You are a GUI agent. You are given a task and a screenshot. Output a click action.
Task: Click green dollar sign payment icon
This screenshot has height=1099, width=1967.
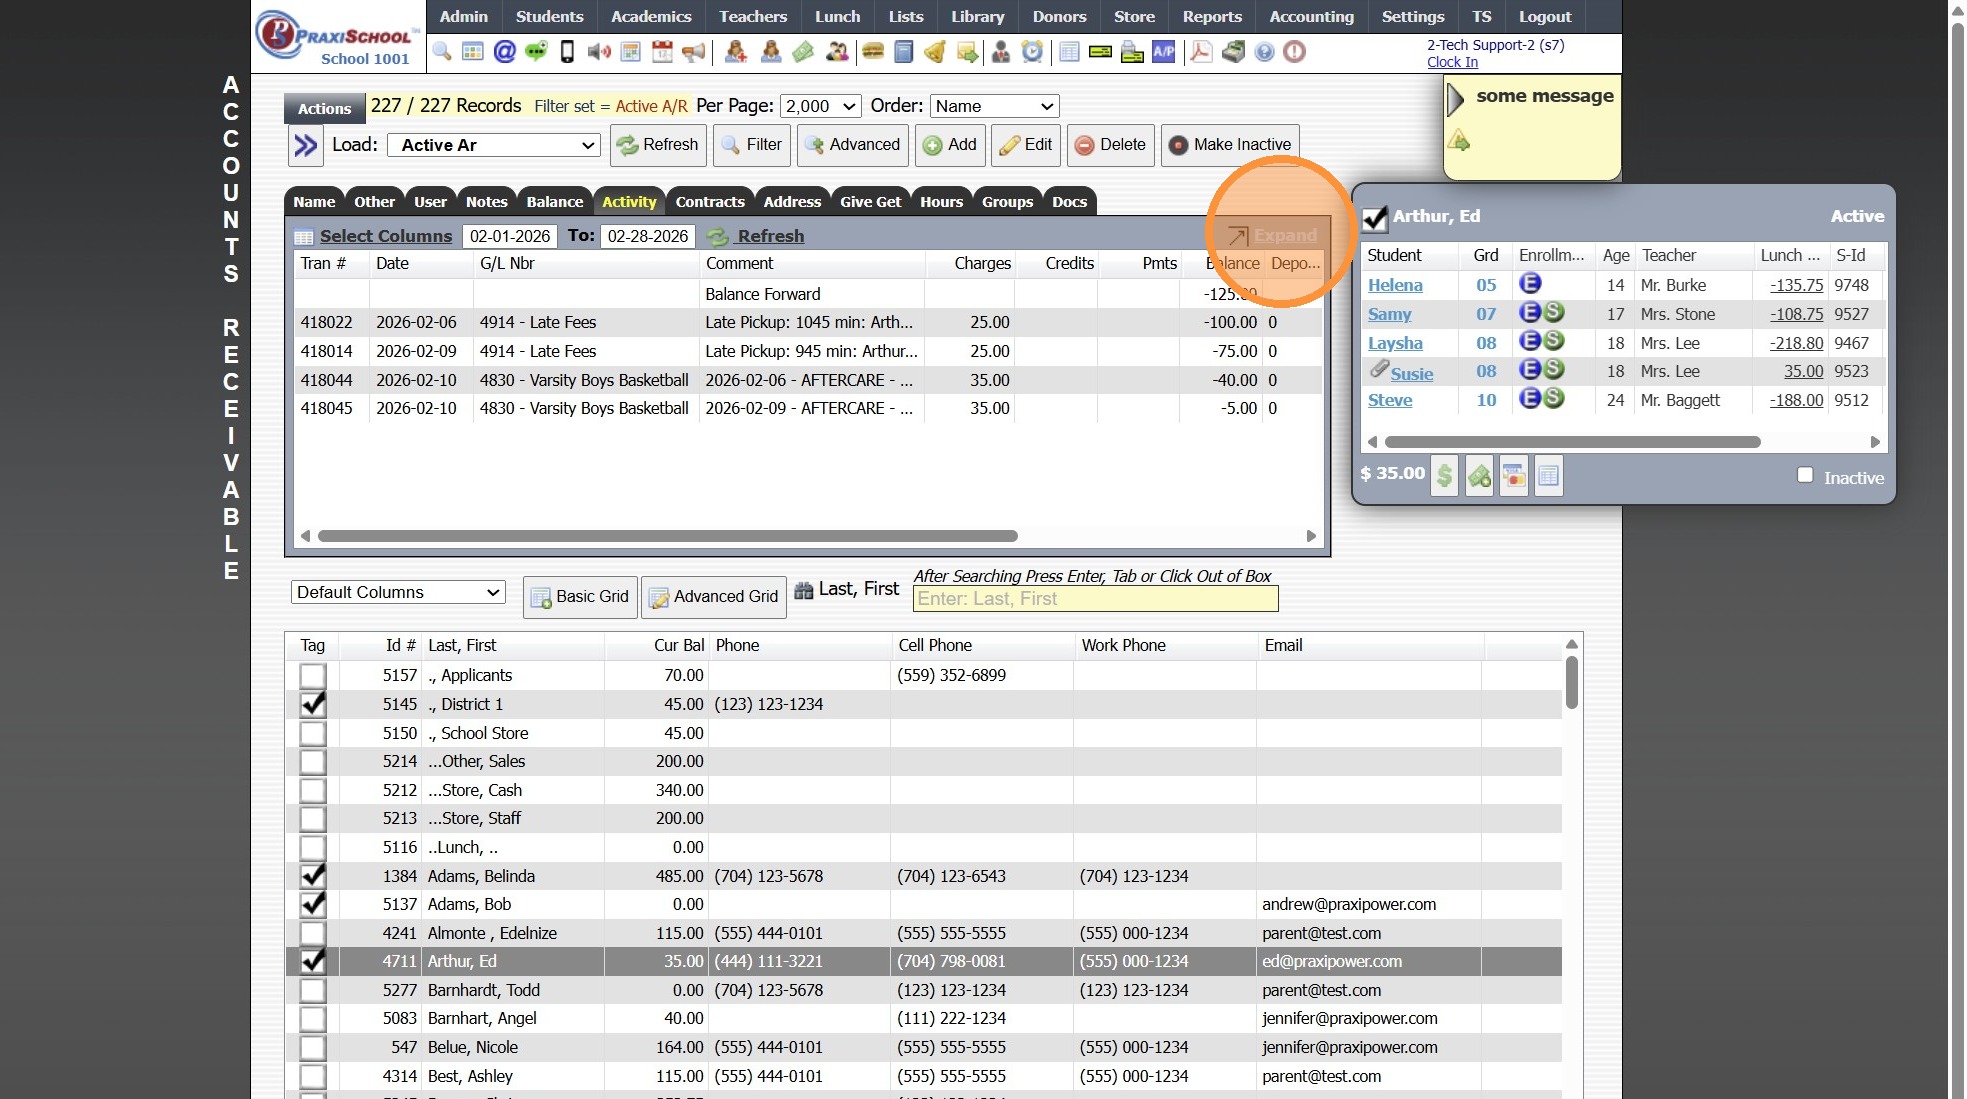1444,476
